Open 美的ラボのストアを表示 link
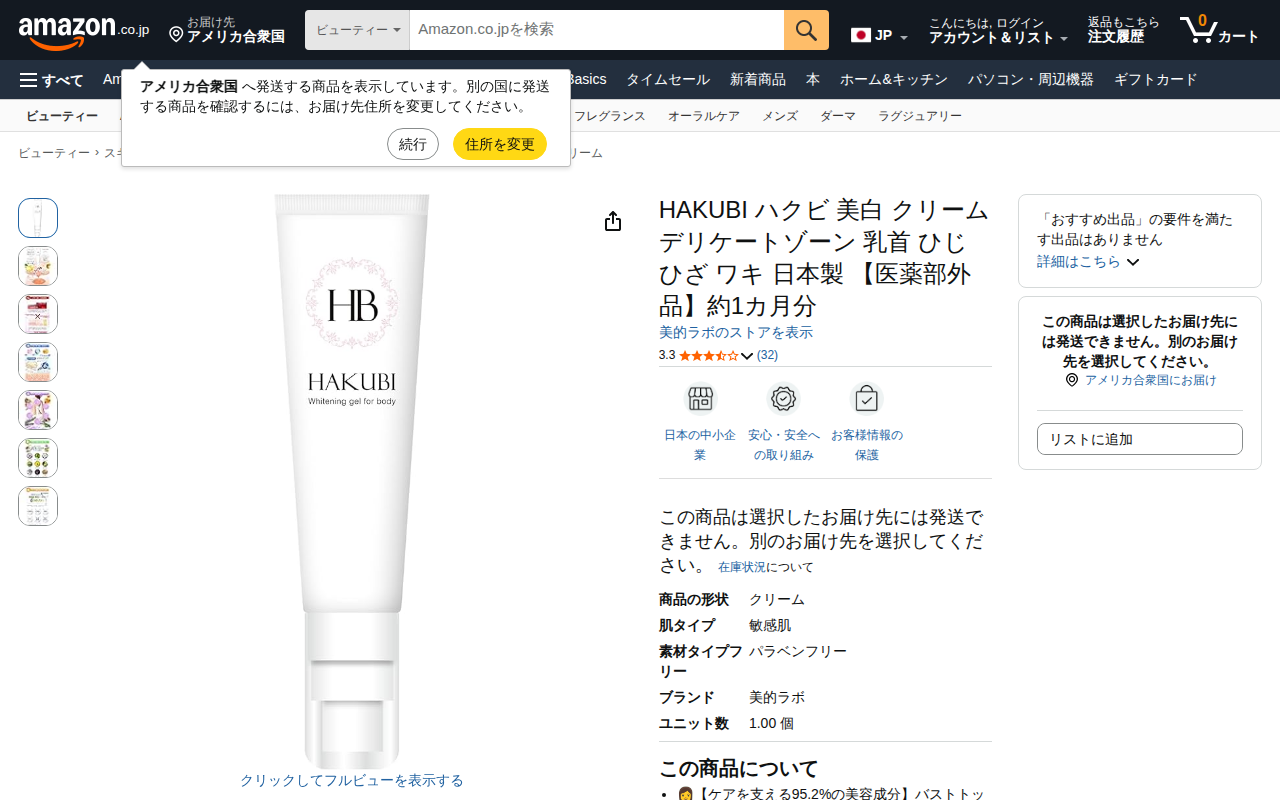The width and height of the screenshot is (1280, 800). pos(736,332)
